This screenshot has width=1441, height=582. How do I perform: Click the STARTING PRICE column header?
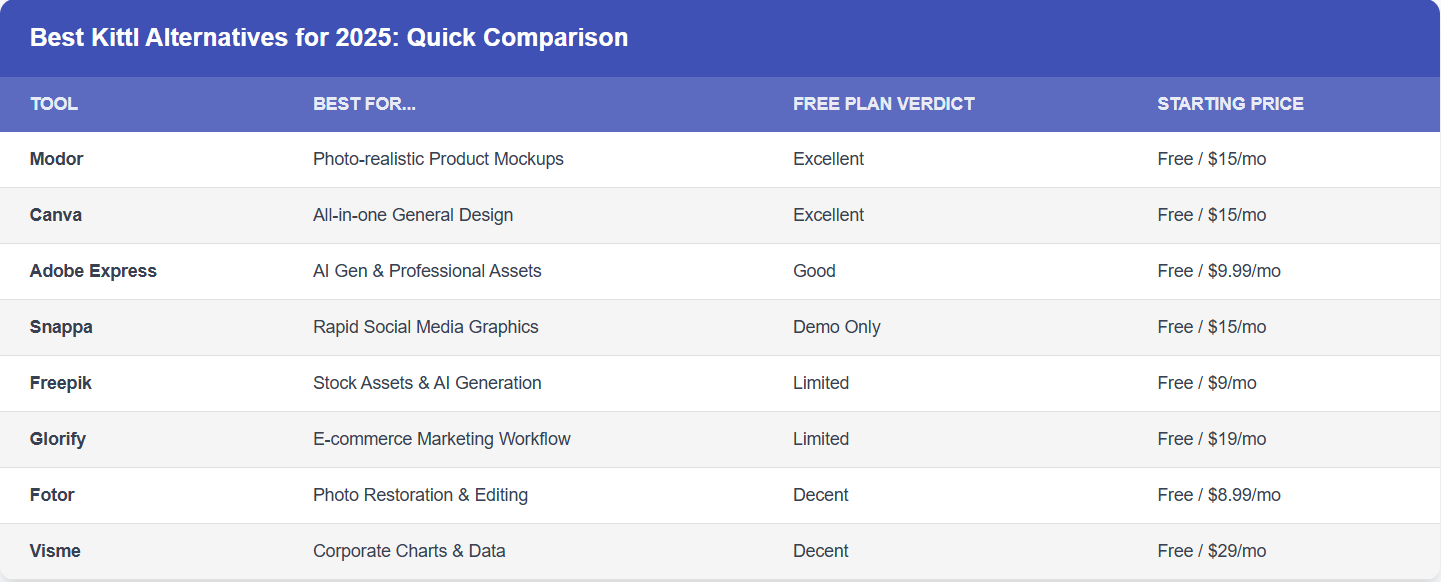(1230, 104)
